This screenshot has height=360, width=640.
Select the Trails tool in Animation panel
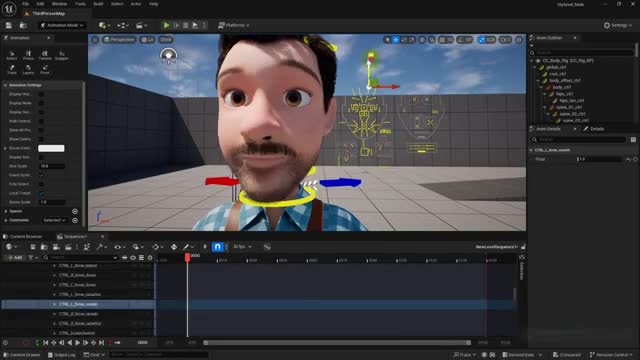click(x=12, y=69)
